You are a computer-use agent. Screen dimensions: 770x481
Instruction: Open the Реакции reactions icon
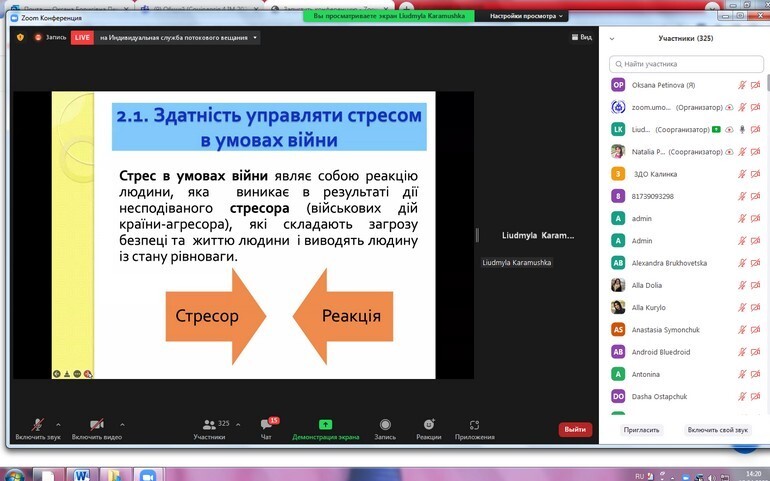click(x=429, y=425)
